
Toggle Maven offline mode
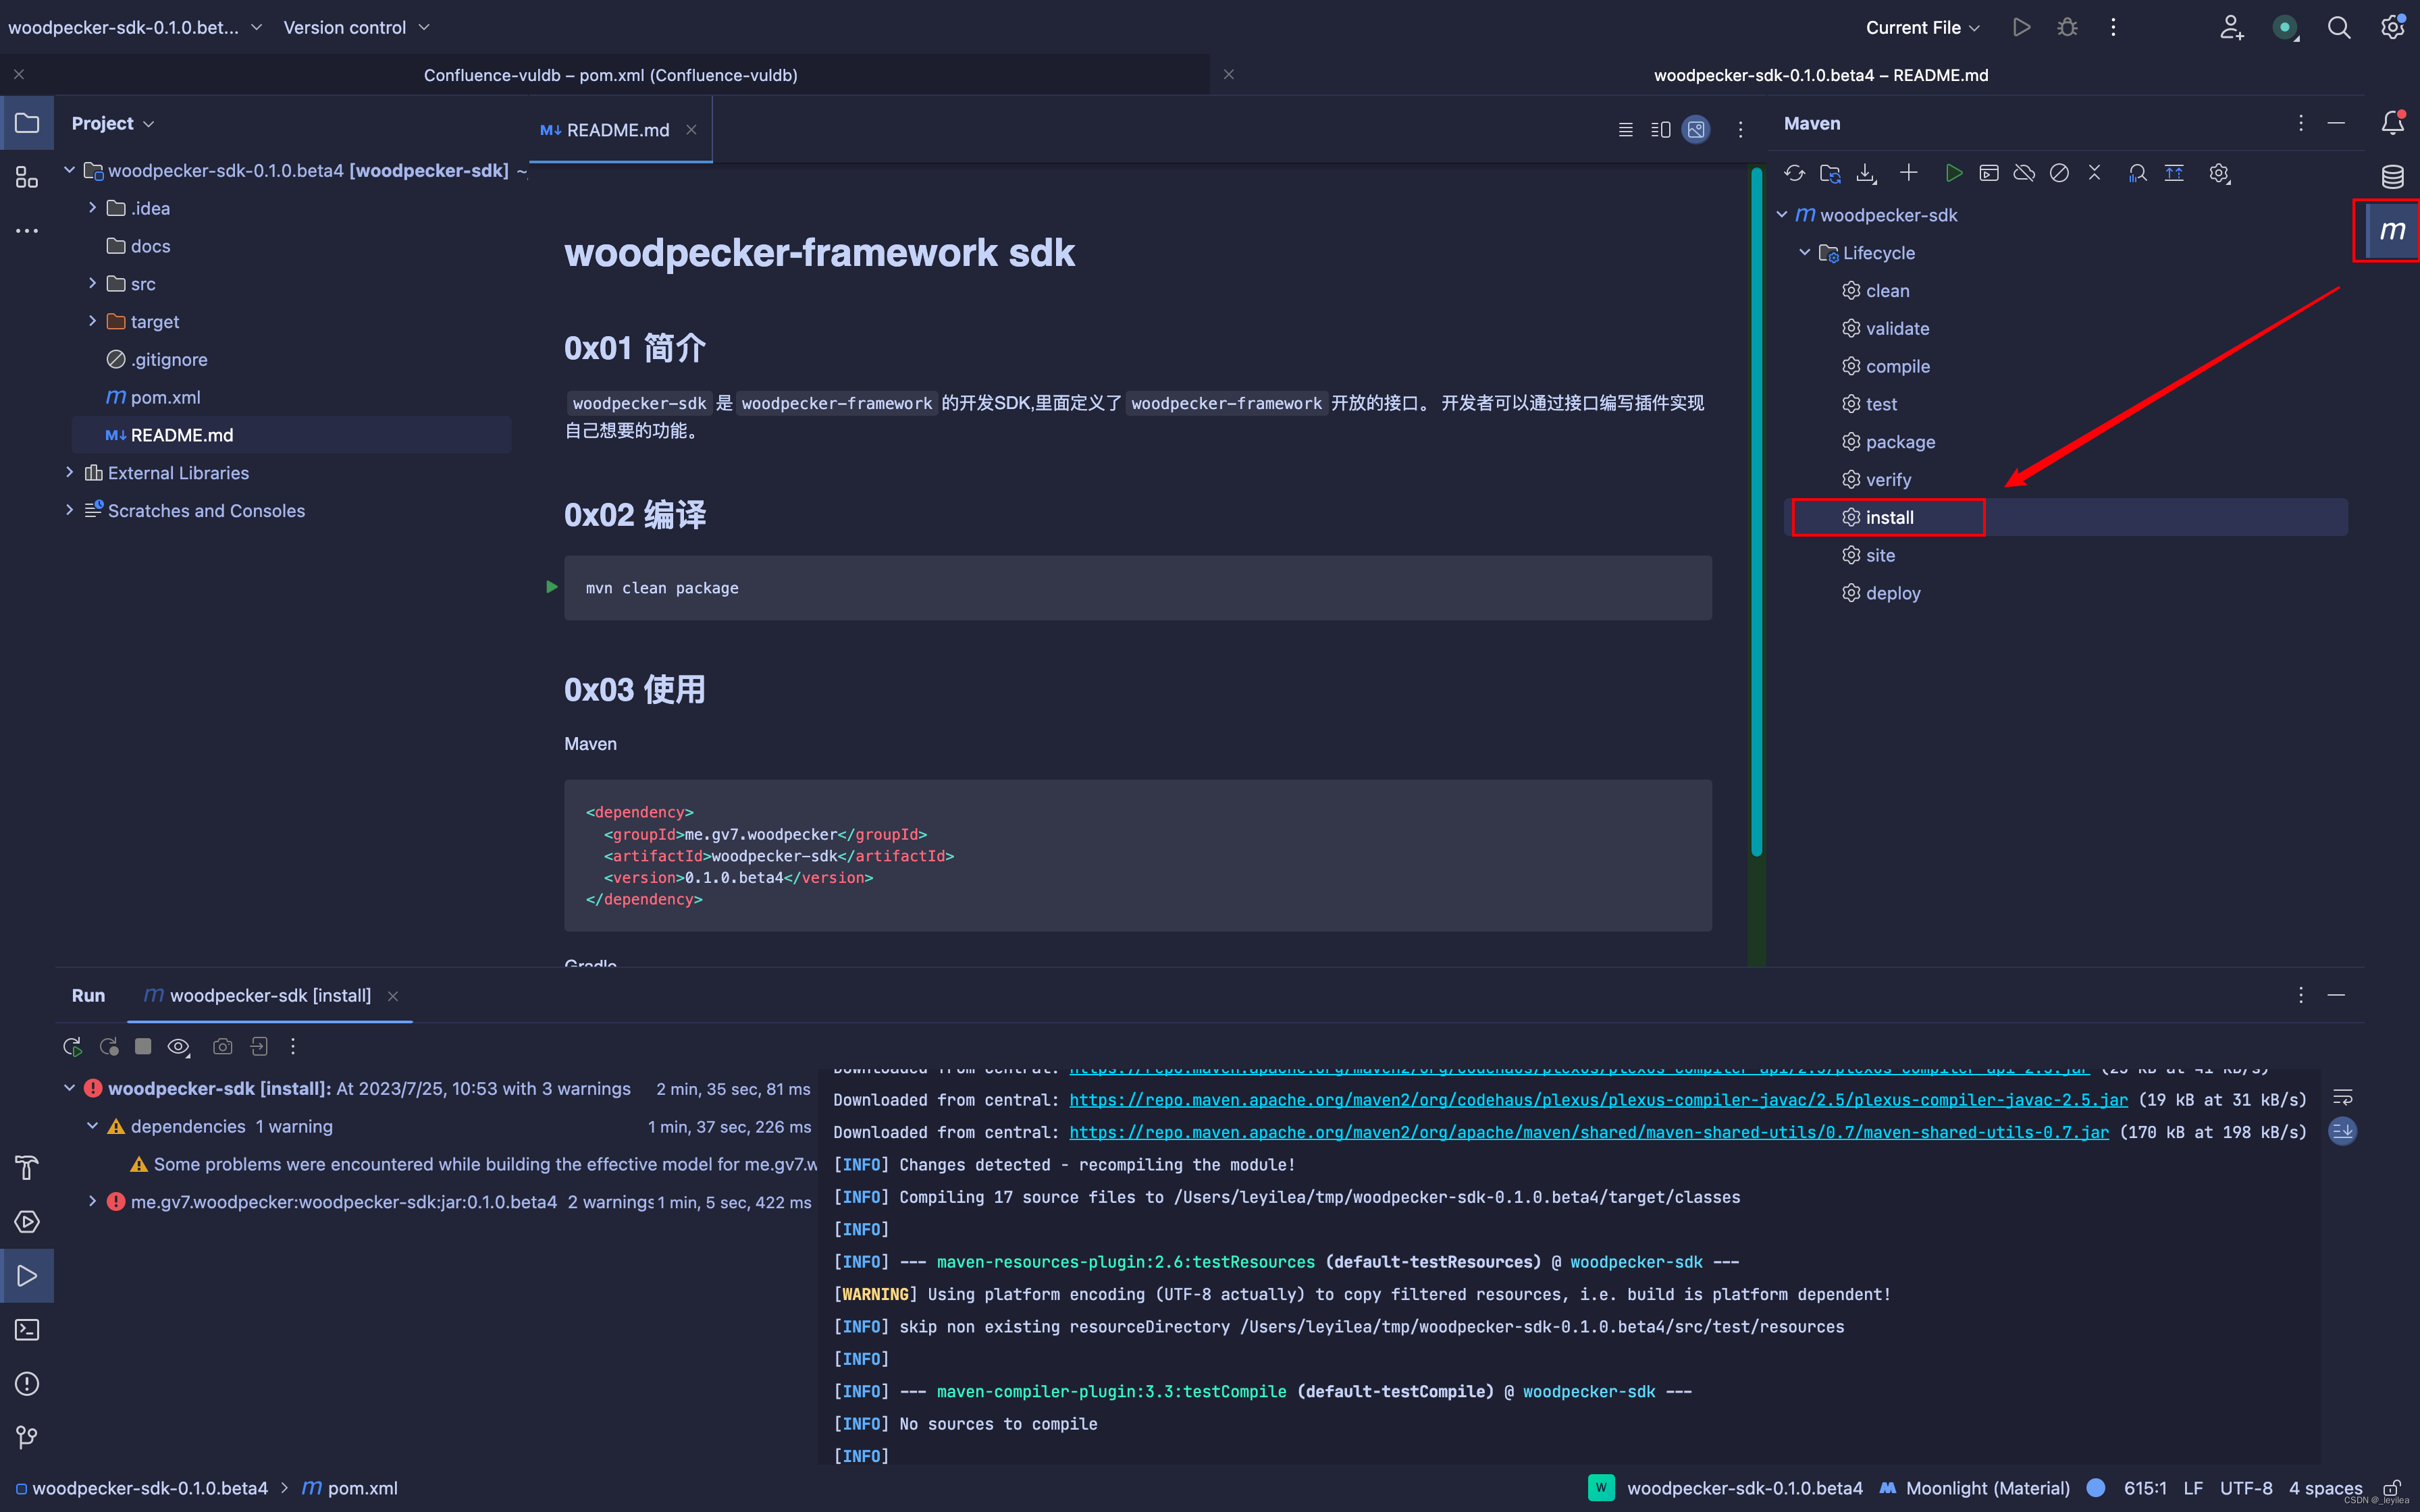pyautogui.click(x=2024, y=172)
